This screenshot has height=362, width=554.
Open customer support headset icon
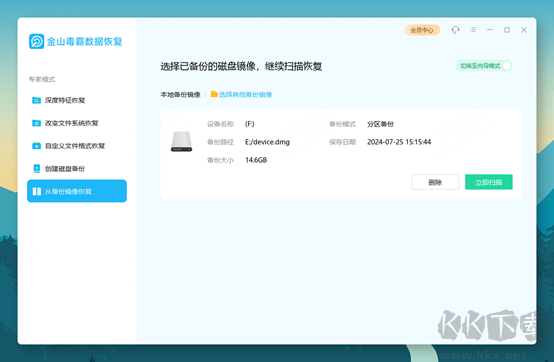coord(455,30)
